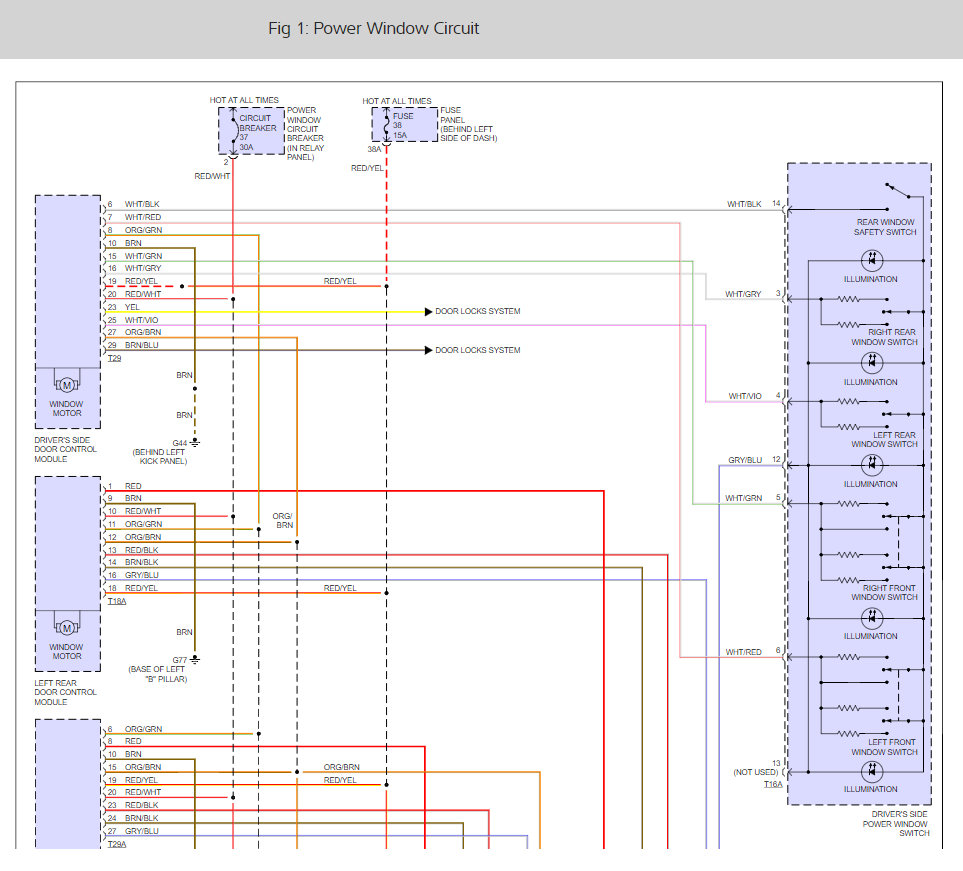This screenshot has width=963, height=871.
Task: Click the illumination LED beside the not used pin 13
Action: coord(870,771)
